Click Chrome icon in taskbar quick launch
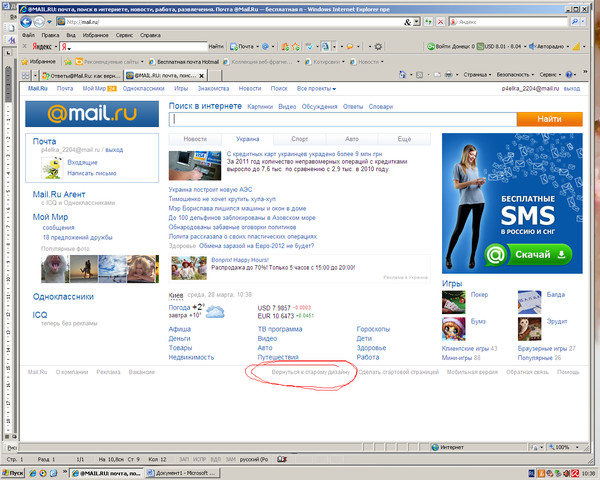 coord(43,473)
